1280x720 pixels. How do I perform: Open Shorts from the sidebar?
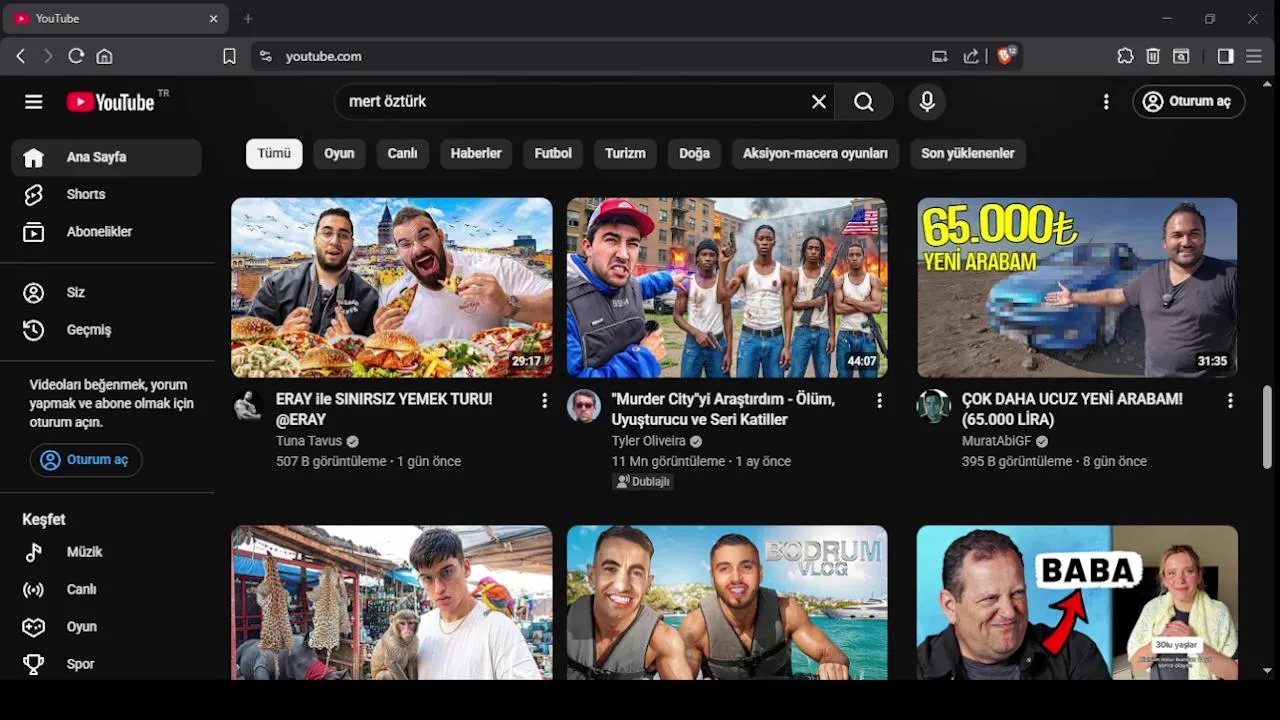coord(107,194)
